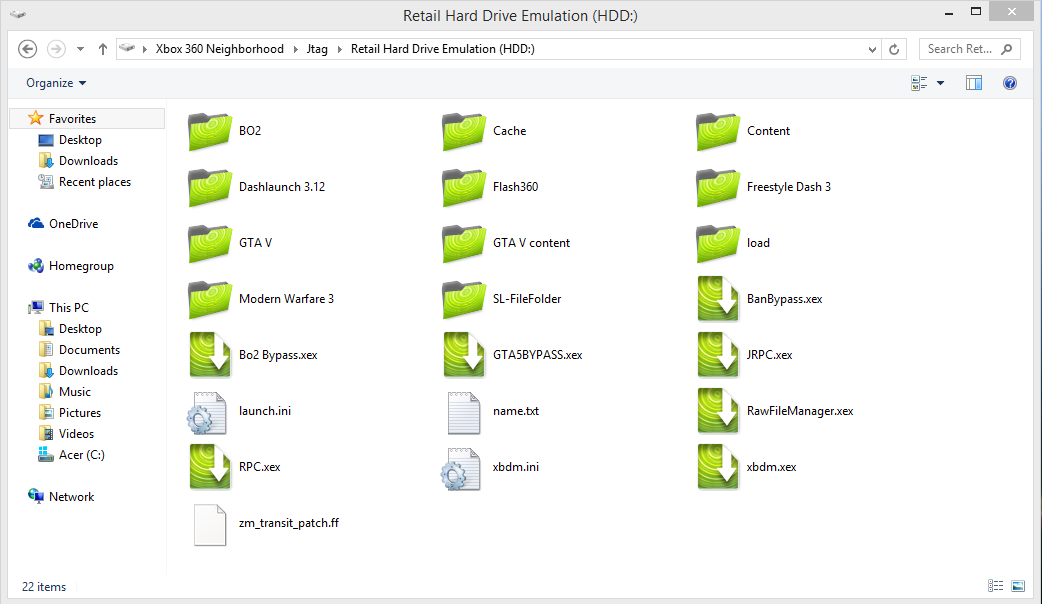Go up one folder level
The height and width of the screenshot is (604, 1042).
click(x=102, y=49)
